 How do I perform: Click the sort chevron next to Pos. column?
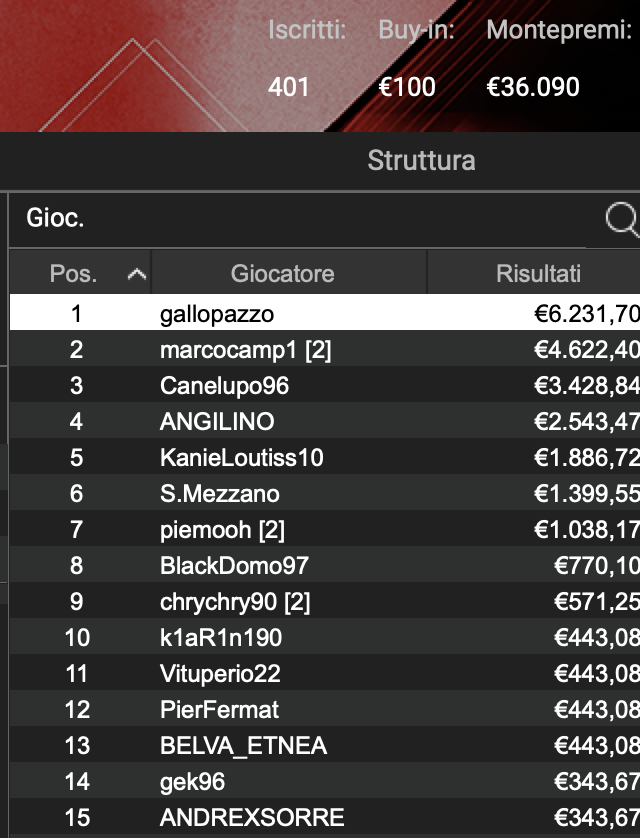(x=134, y=273)
